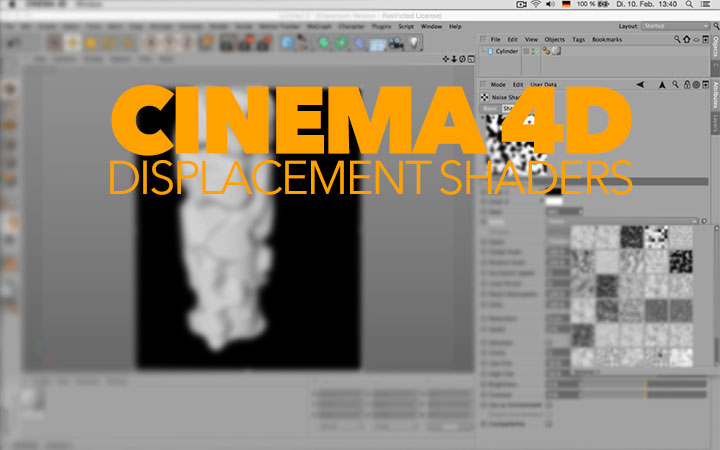Add a Cube primitive from the toolbar
The width and height of the screenshot is (720, 450).
click(x=287, y=43)
